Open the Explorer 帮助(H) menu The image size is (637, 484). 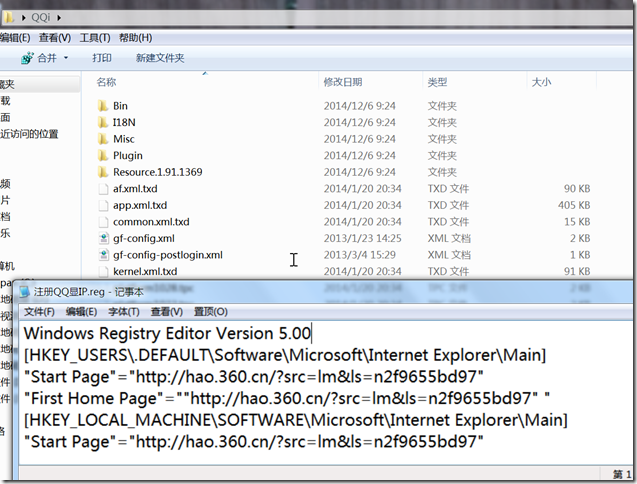coord(136,38)
